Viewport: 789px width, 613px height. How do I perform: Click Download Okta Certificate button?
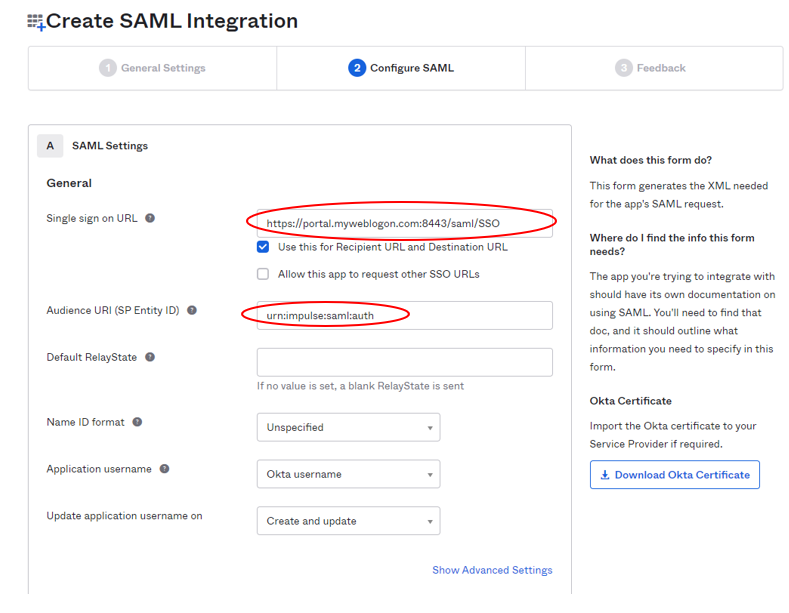click(x=675, y=475)
